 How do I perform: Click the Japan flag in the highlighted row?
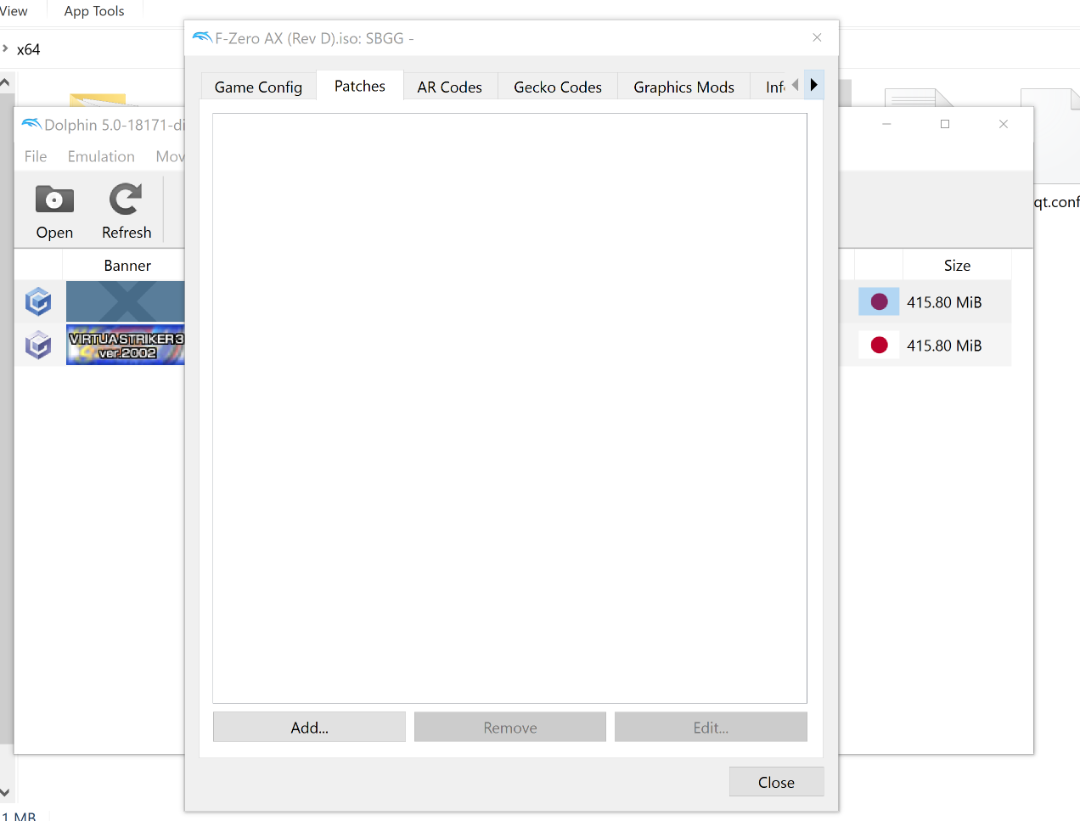pyautogui.click(x=879, y=302)
